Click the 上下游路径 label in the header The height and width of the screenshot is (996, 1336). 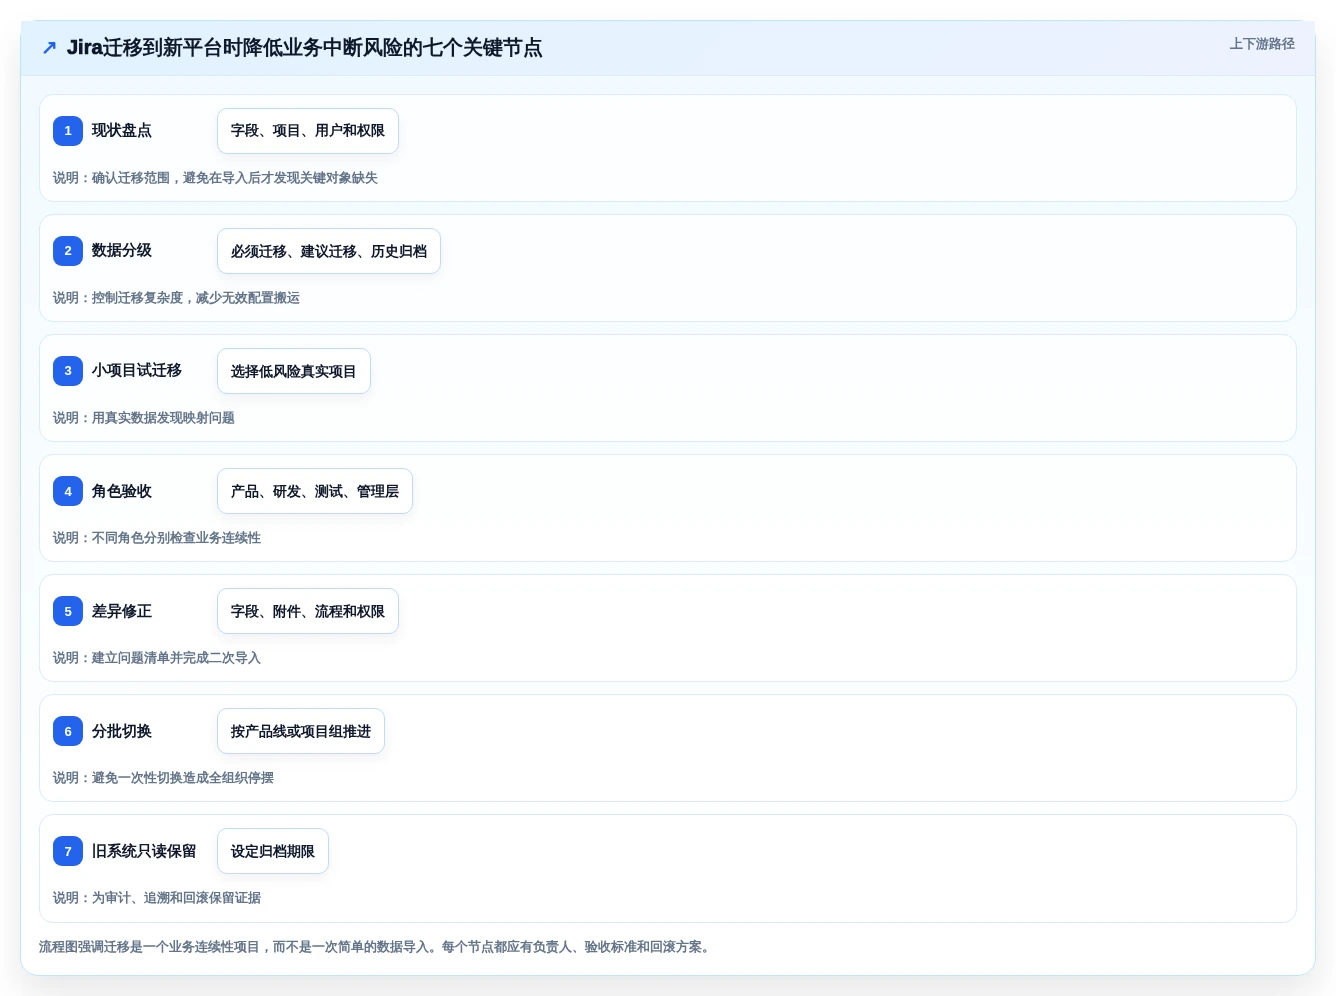pyautogui.click(x=1262, y=44)
